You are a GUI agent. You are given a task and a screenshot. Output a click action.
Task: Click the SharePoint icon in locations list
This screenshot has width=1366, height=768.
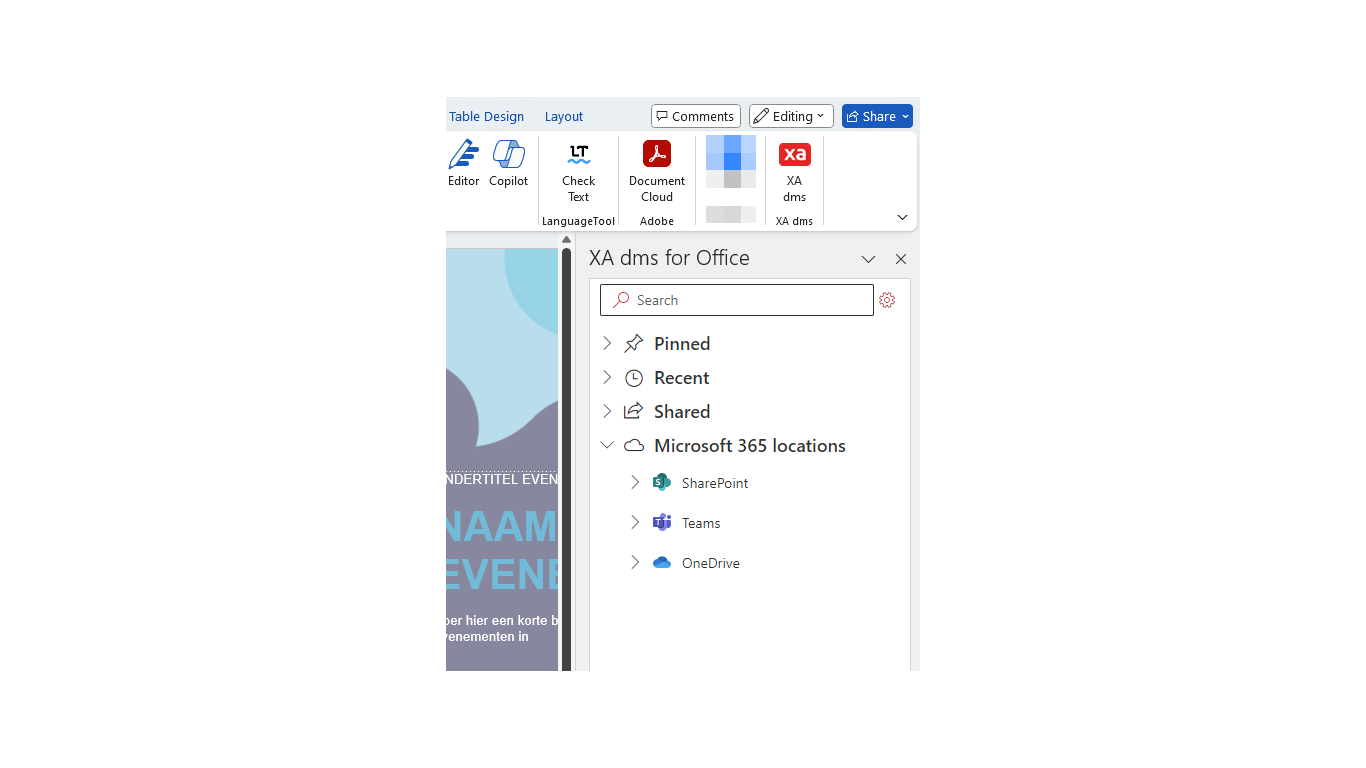pos(661,483)
